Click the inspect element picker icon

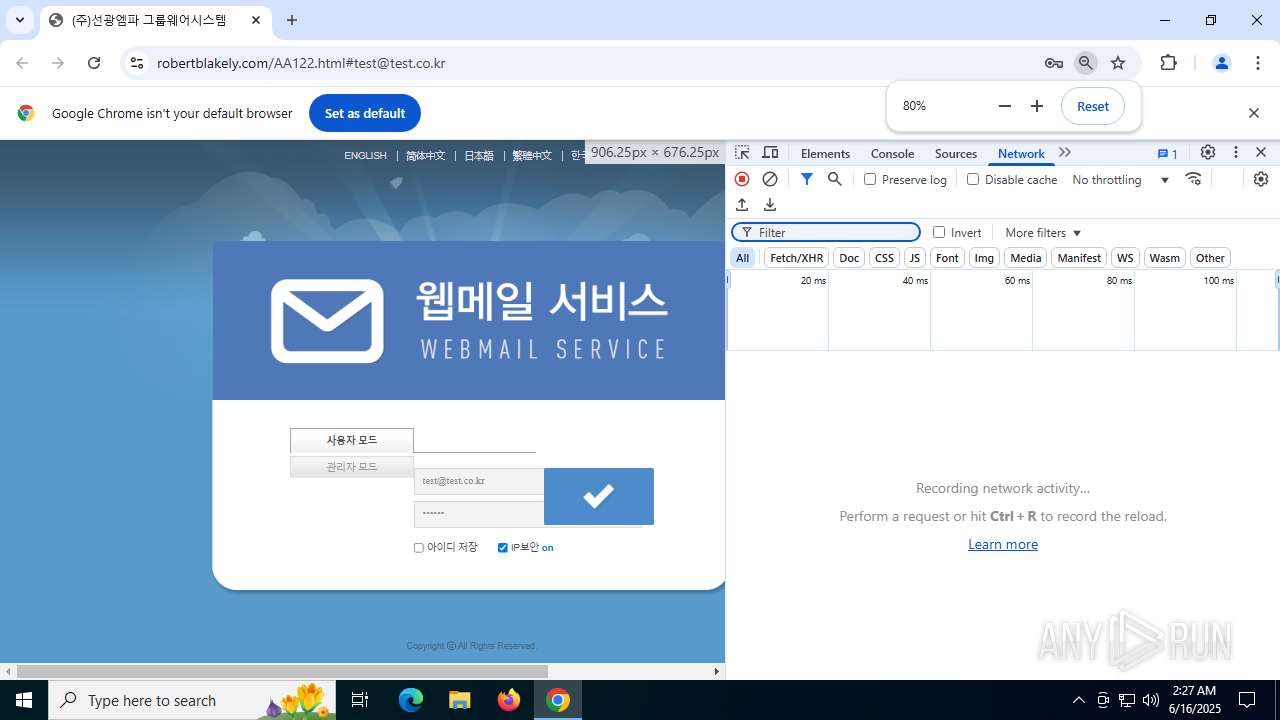742,153
